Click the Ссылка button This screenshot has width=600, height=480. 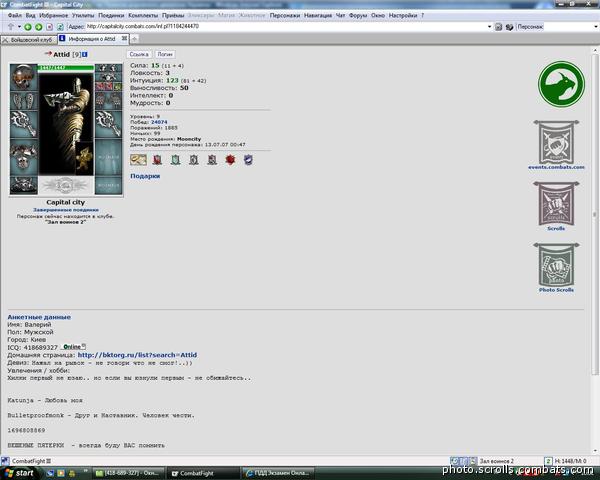click(139, 54)
